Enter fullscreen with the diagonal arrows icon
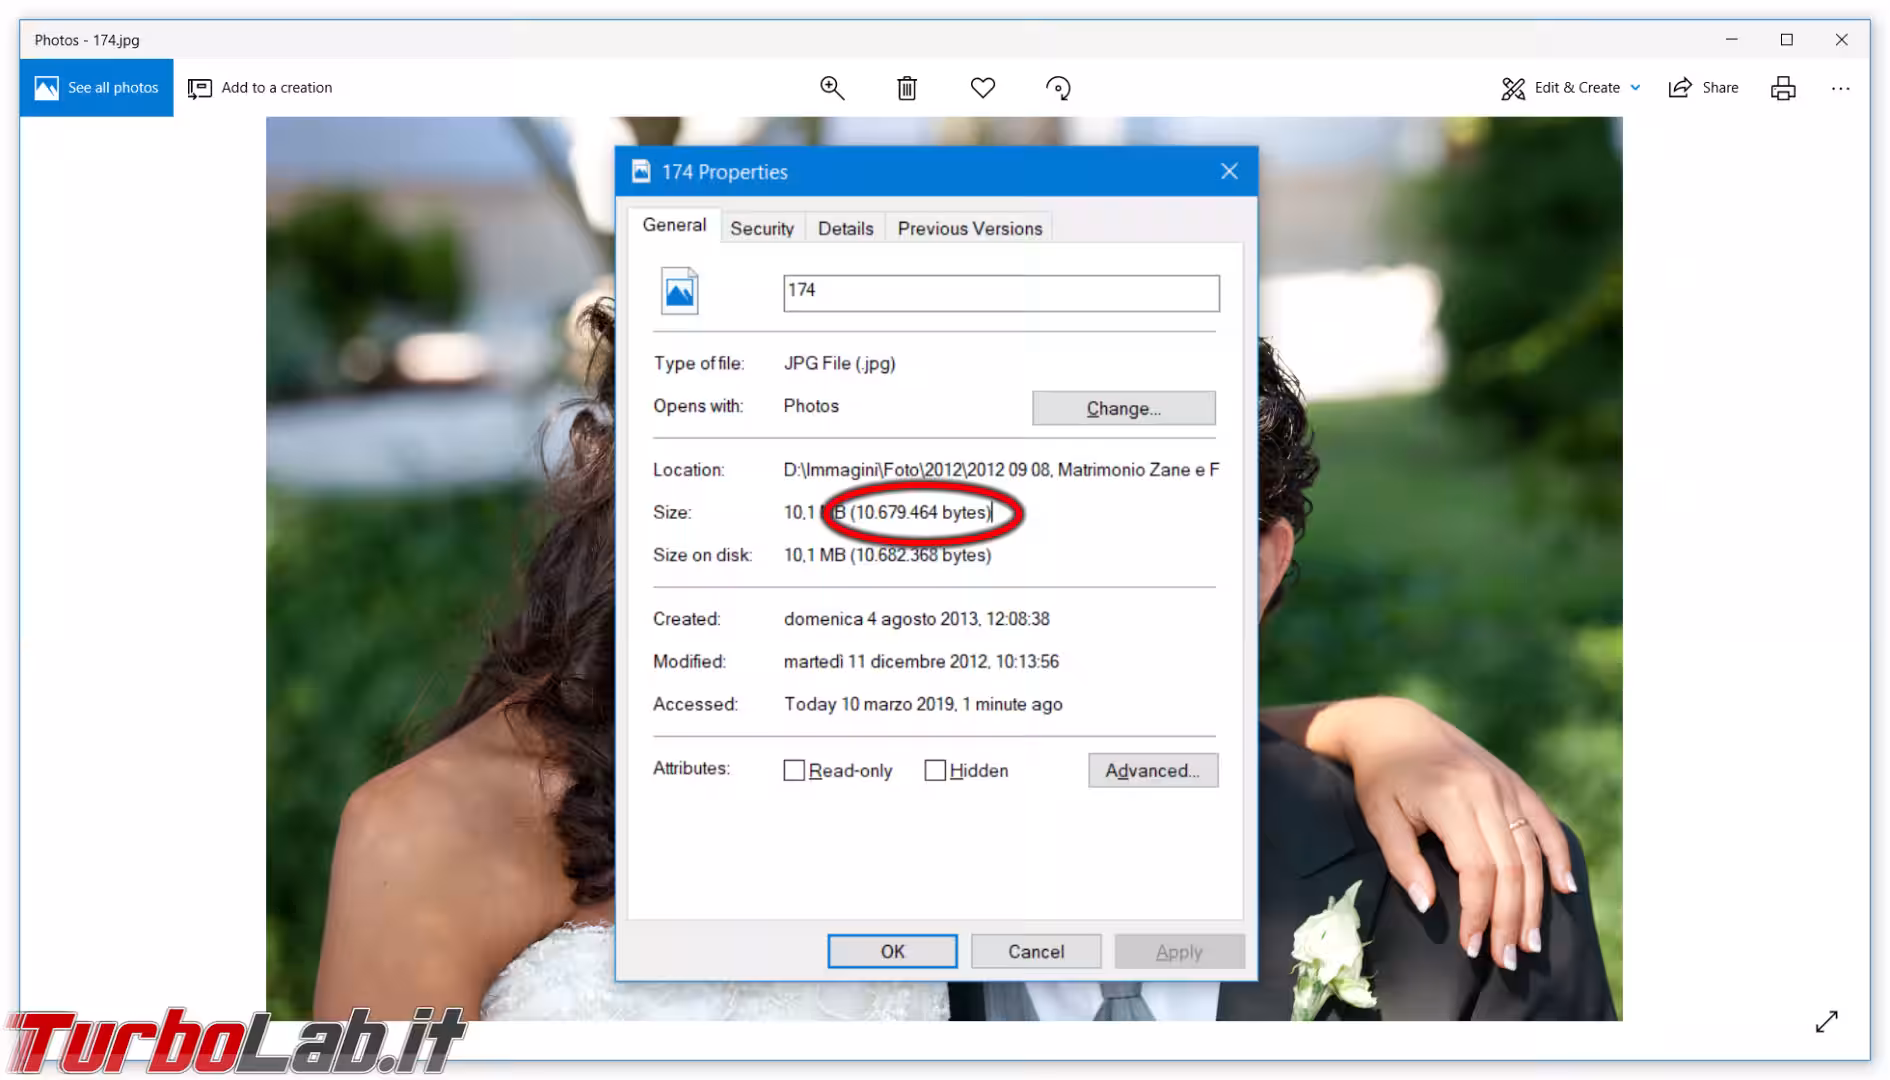Image resolution: width=1890 pixels, height=1080 pixels. [1826, 1021]
